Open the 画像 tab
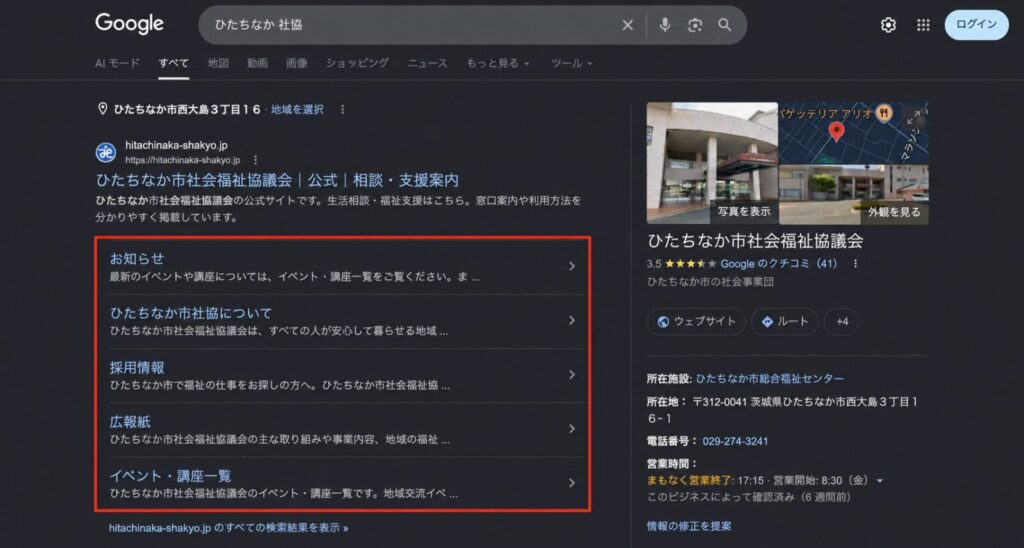1024x548 pixels. click(x=296, y=63)
